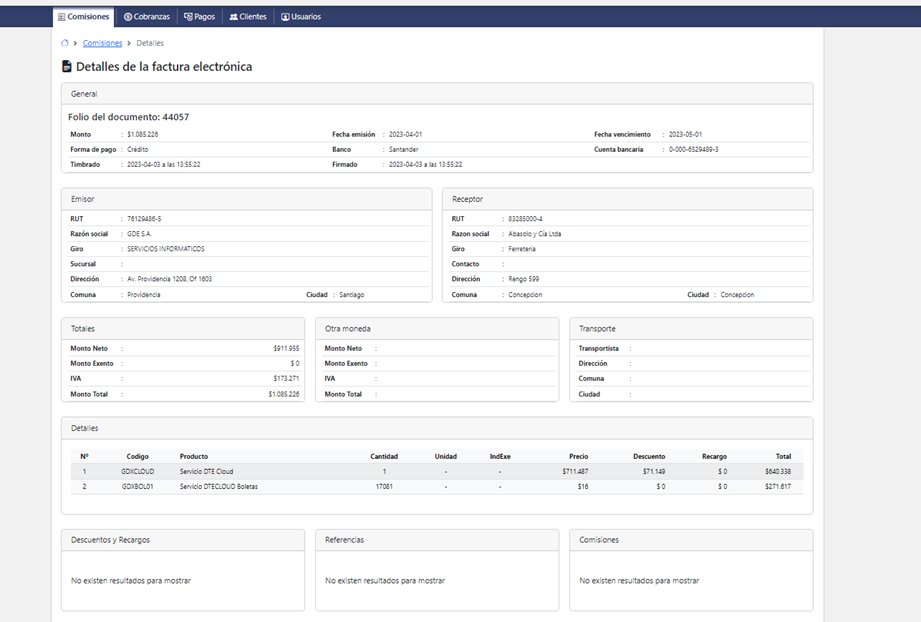Select the Servicio DTE Cloud table row
The width and height of the screenshot is (921, 622).
(205, 471)
